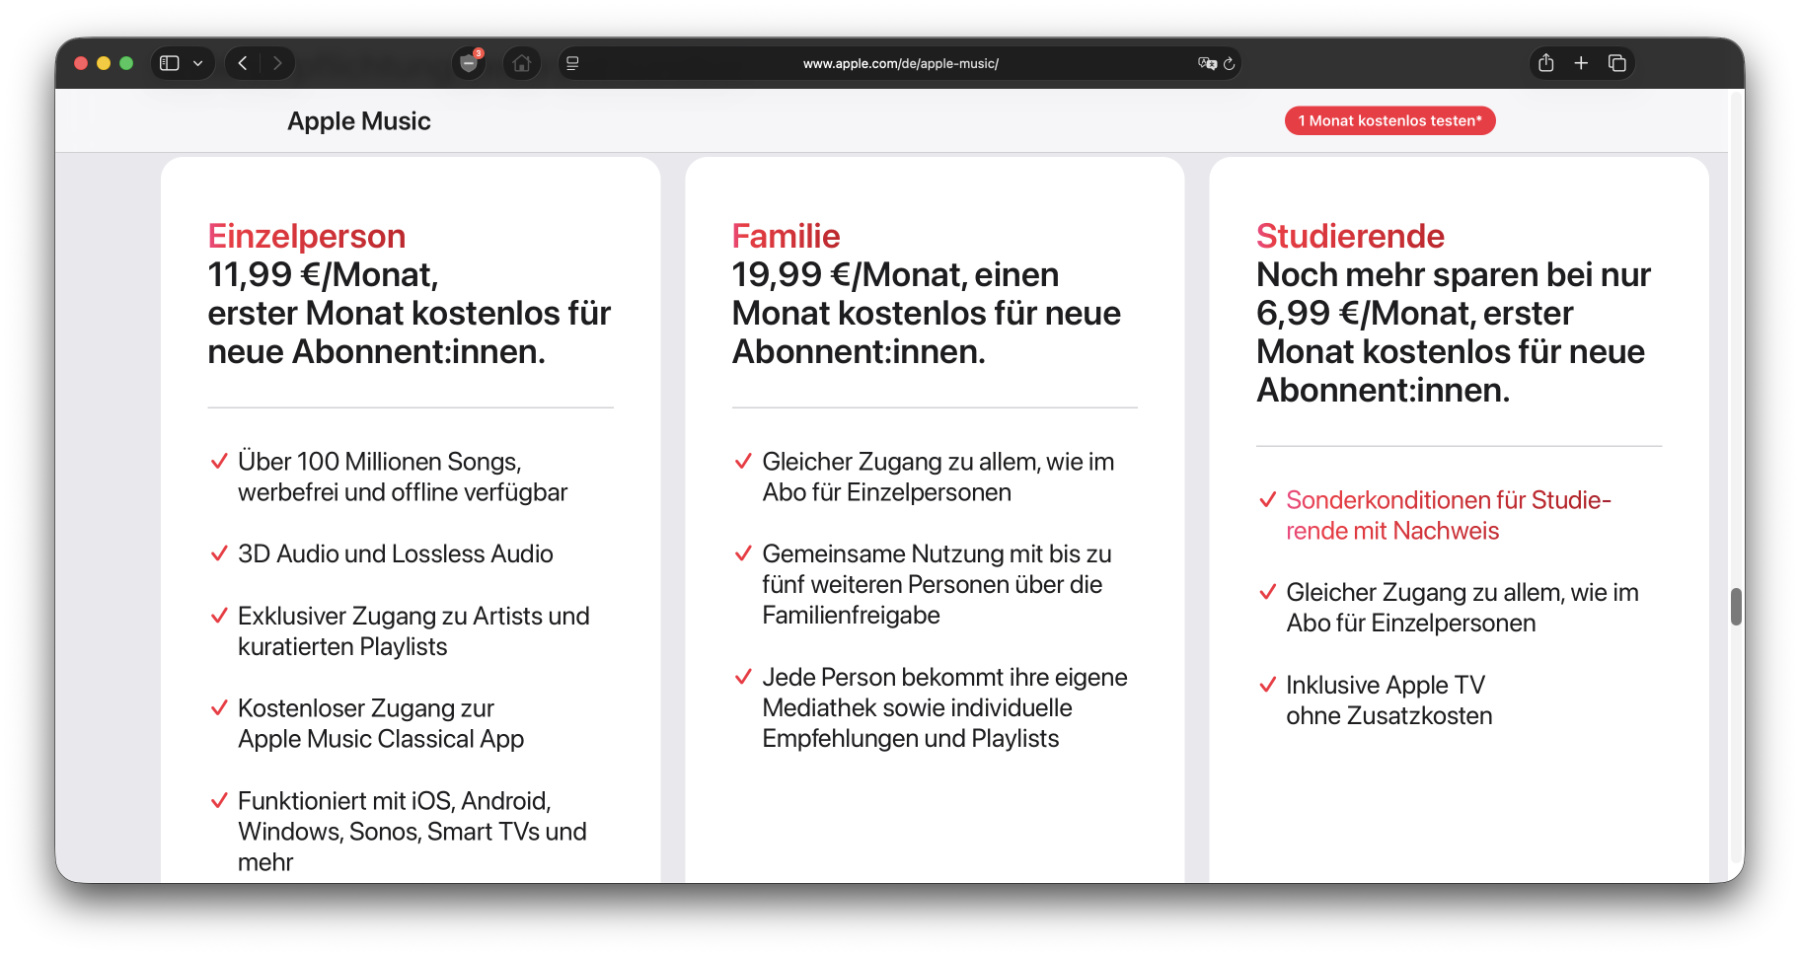Select the Studierende plan heading
Screen dimensions: 1800x956
point(1350,236)
